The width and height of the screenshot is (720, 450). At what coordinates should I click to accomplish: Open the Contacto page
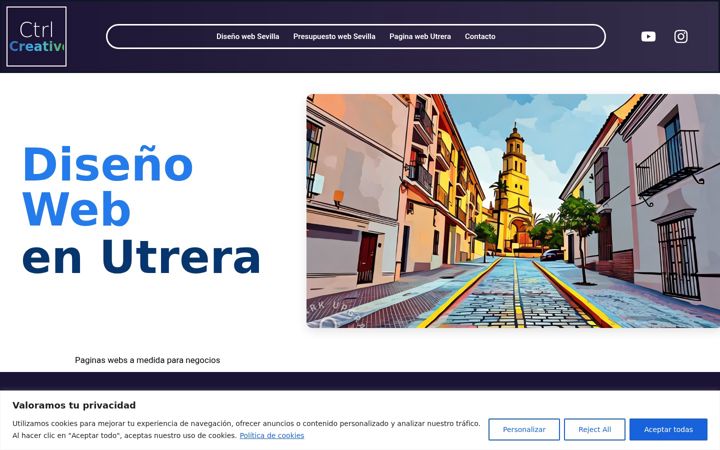[x=479, y=36]
